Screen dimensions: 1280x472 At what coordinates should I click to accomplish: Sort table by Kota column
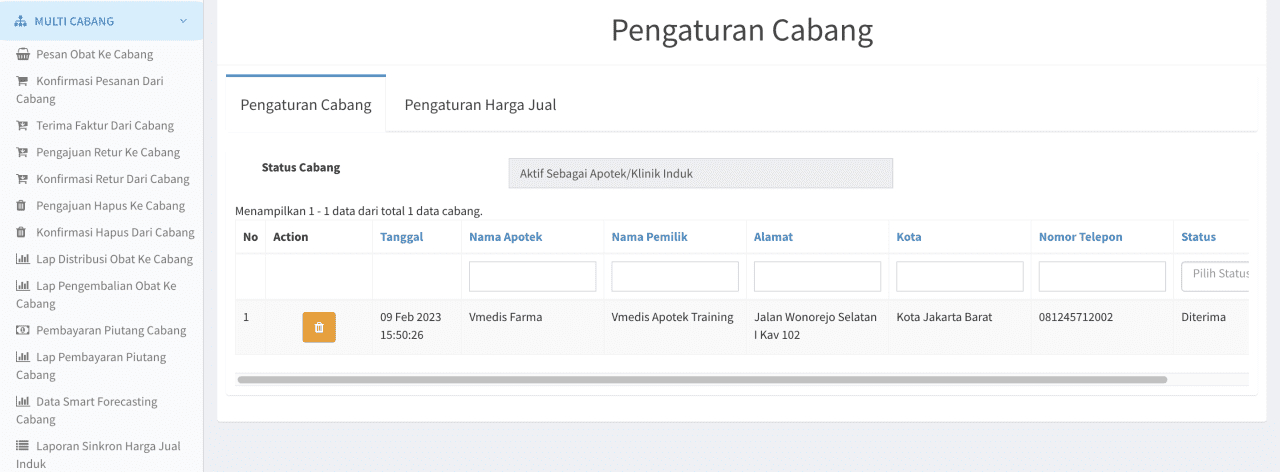[x=909, y=237]
